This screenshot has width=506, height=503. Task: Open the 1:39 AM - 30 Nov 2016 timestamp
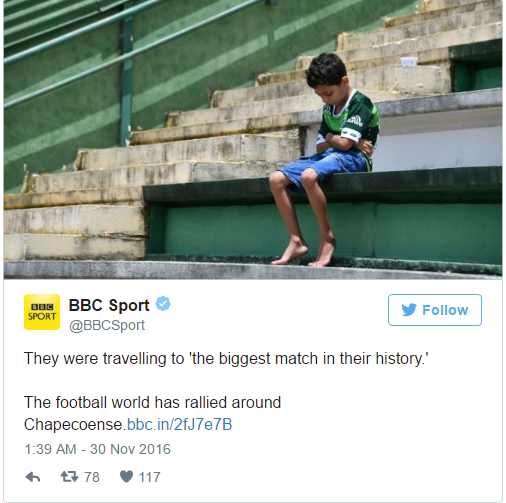pos(97,449)
